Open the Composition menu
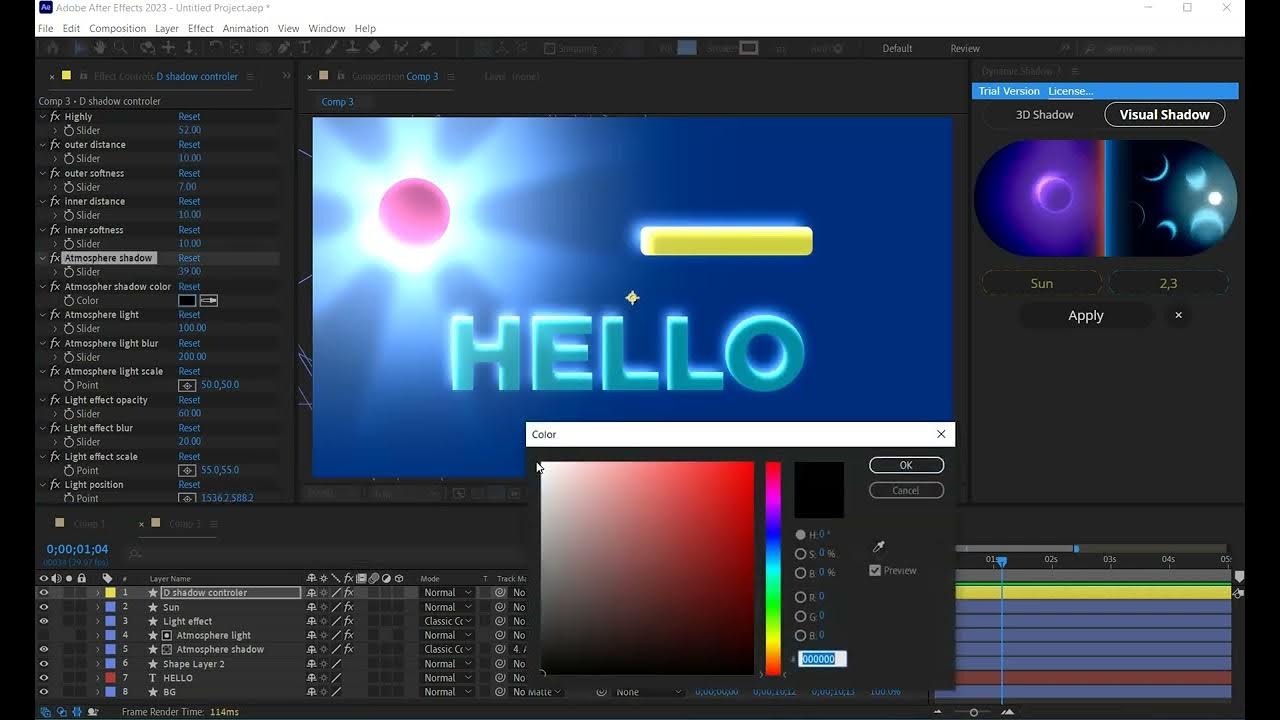The image size is (1280, 720). point(117,28)
